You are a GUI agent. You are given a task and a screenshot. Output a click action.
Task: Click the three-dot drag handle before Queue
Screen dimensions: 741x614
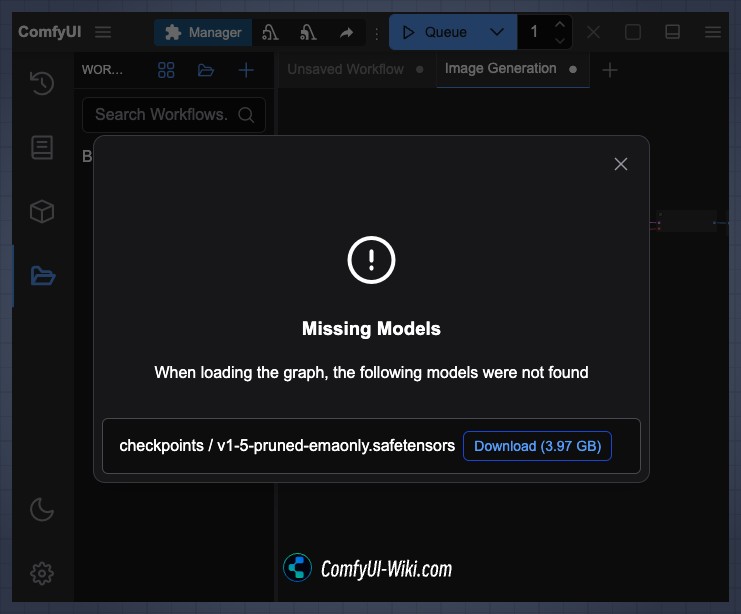point(377,33)
